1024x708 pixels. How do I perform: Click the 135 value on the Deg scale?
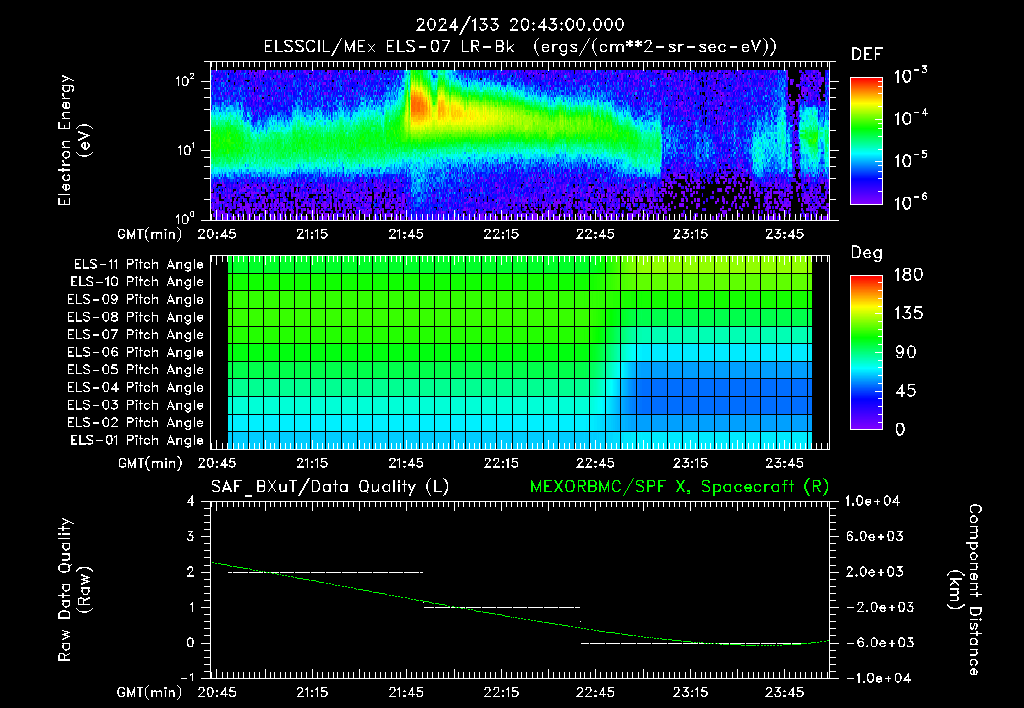click(x=908, y=314)
